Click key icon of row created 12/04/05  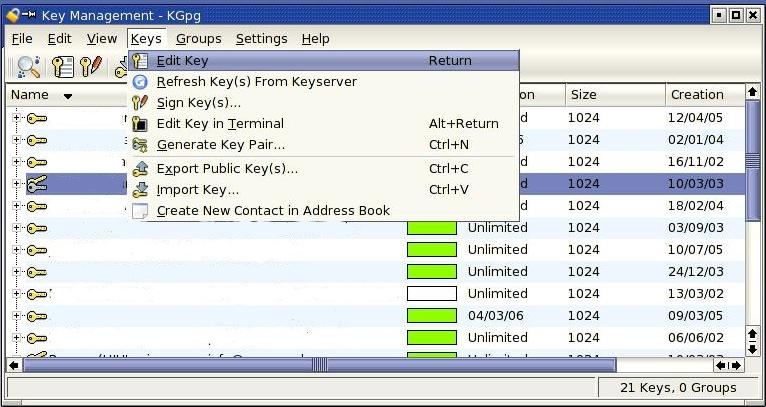[37, 118]
